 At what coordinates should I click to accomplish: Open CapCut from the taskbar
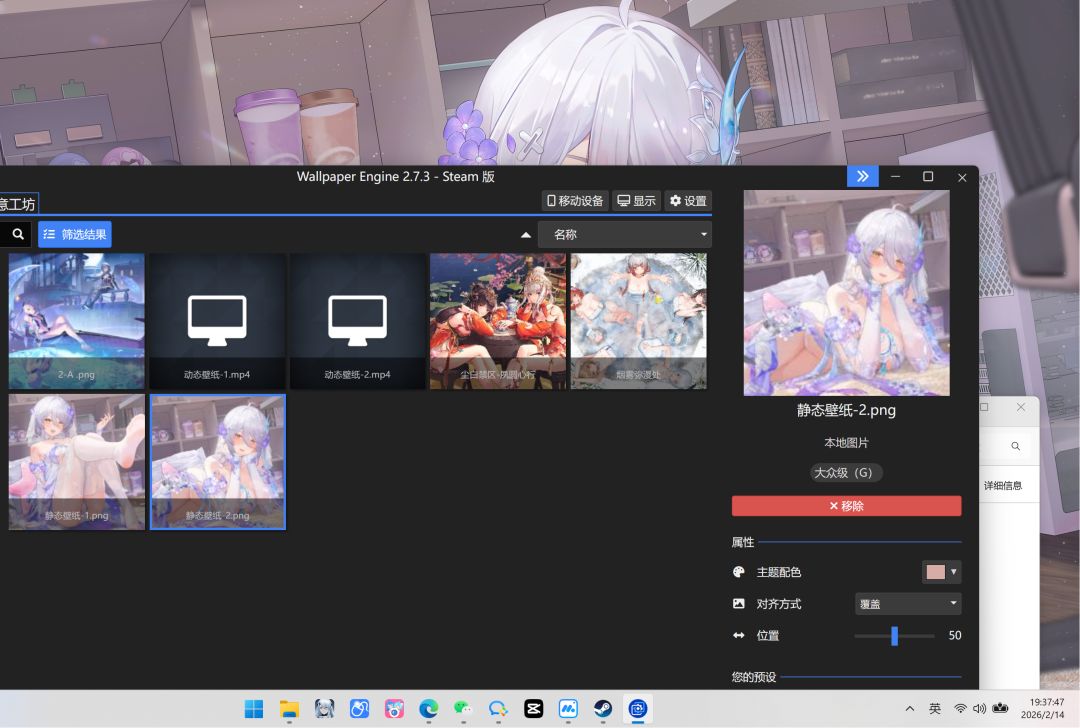click(533, 709)
